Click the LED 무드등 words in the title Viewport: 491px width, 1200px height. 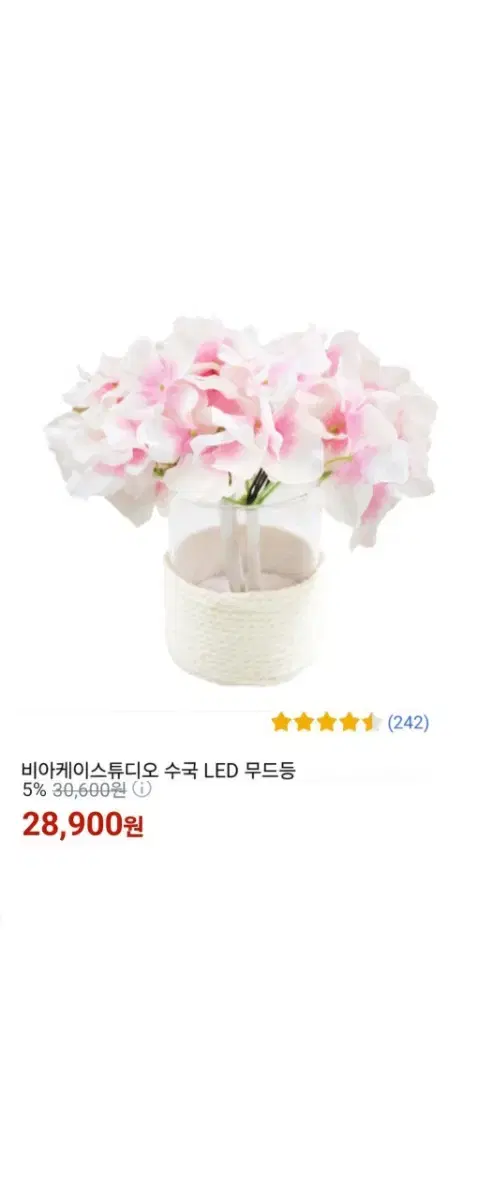pos(249,770)
